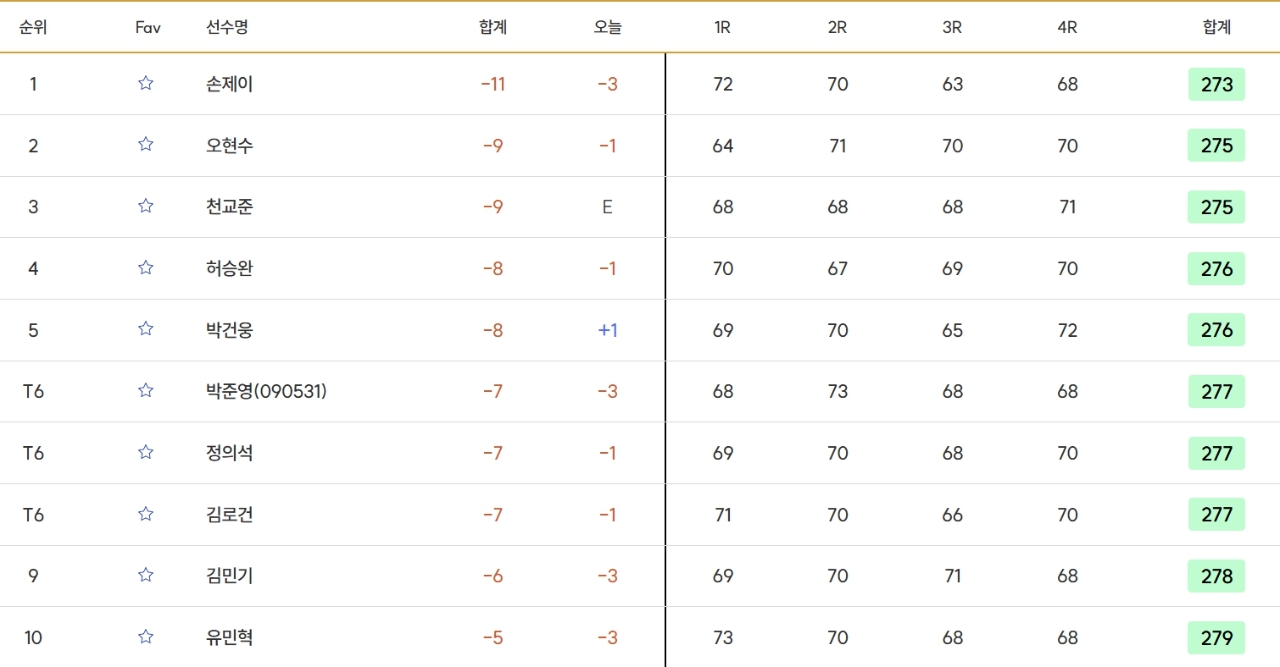Click the star beside 허승완
The height and width of the screenshot is (667, 1280).
click(x=146, y=268)
